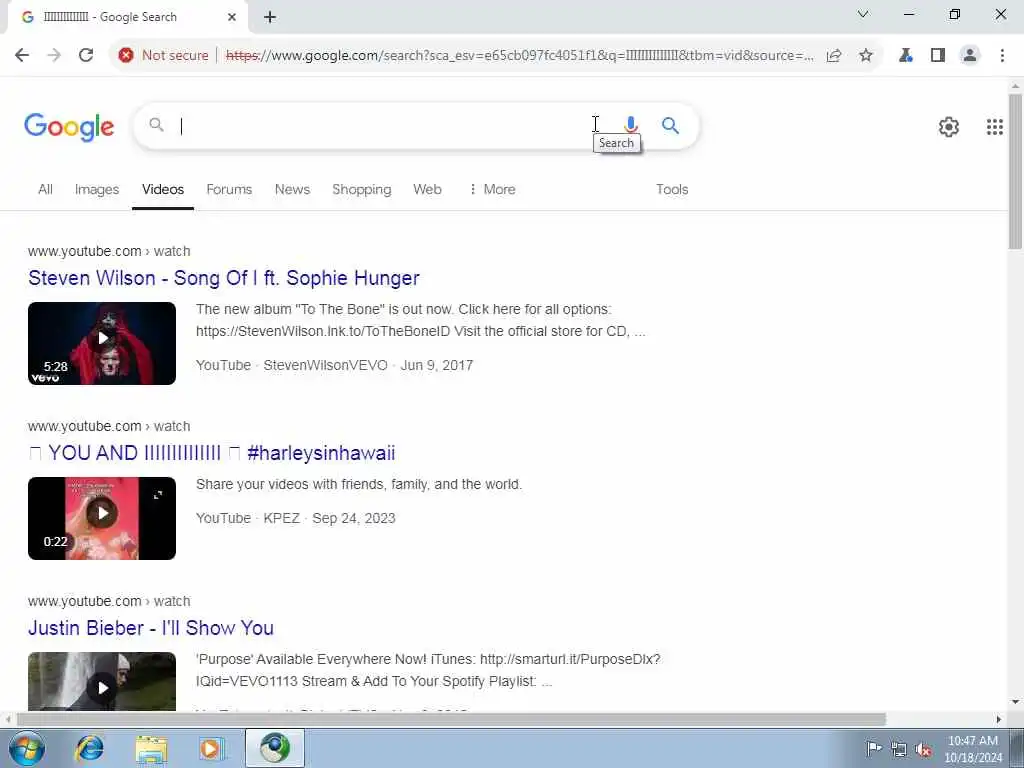Play the Justin Bieber video thumbnail
The height and width of the screenshot is (768, 1024).
[x=102, y=681]
